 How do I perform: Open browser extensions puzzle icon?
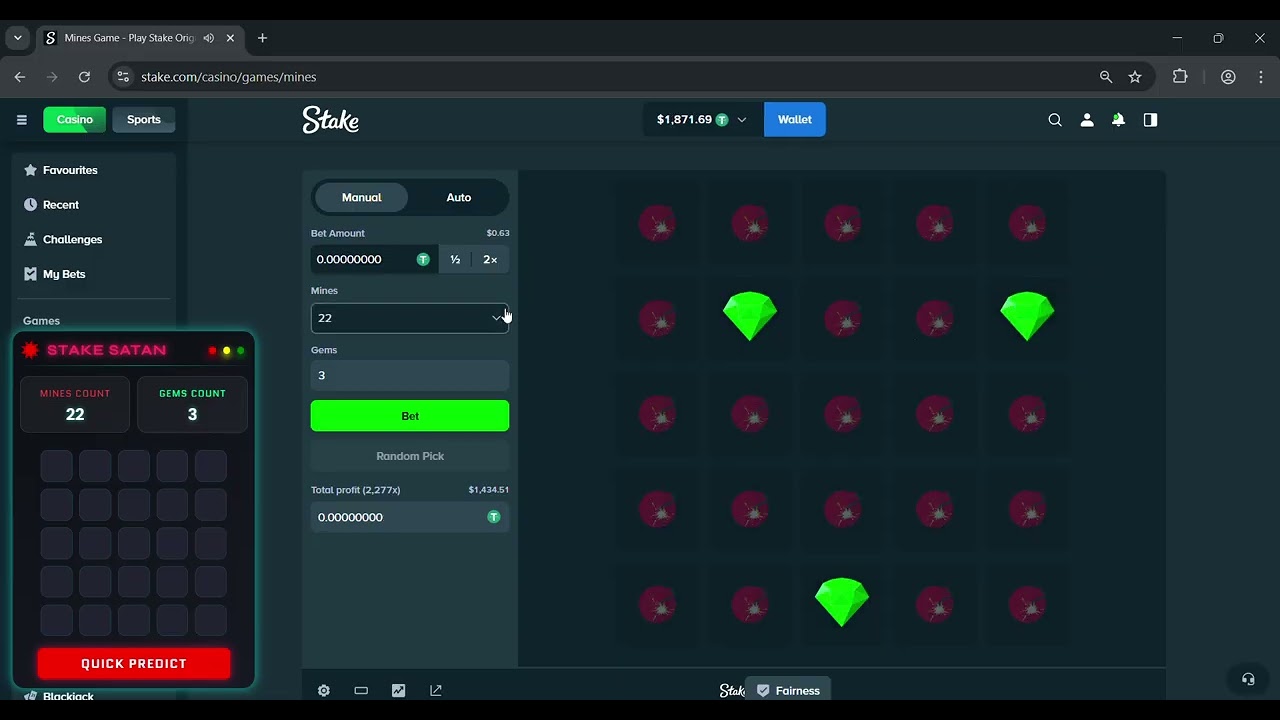[1180, 77]
